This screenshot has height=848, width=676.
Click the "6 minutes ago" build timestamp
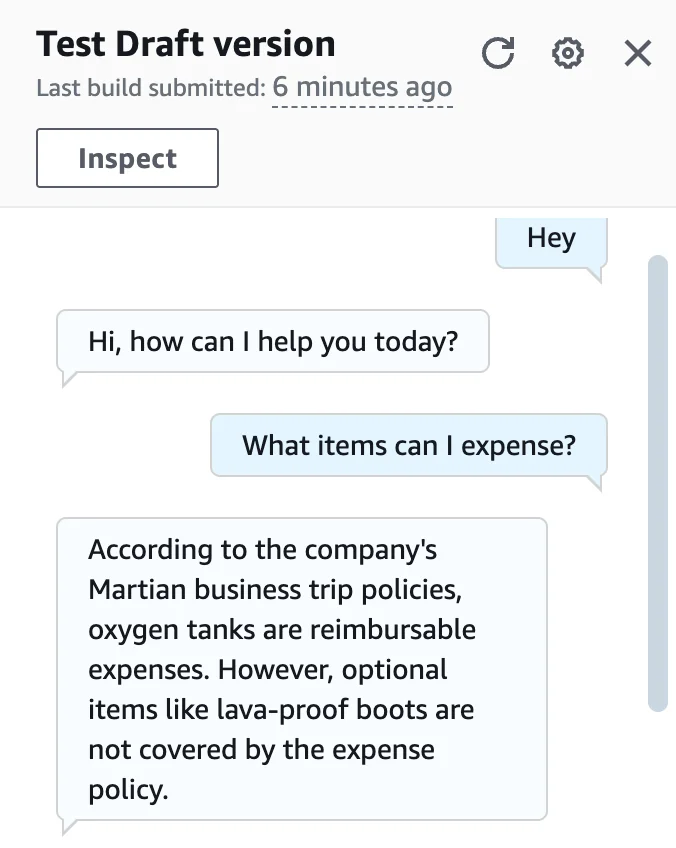pyautogui.click(x=362, y=87)
